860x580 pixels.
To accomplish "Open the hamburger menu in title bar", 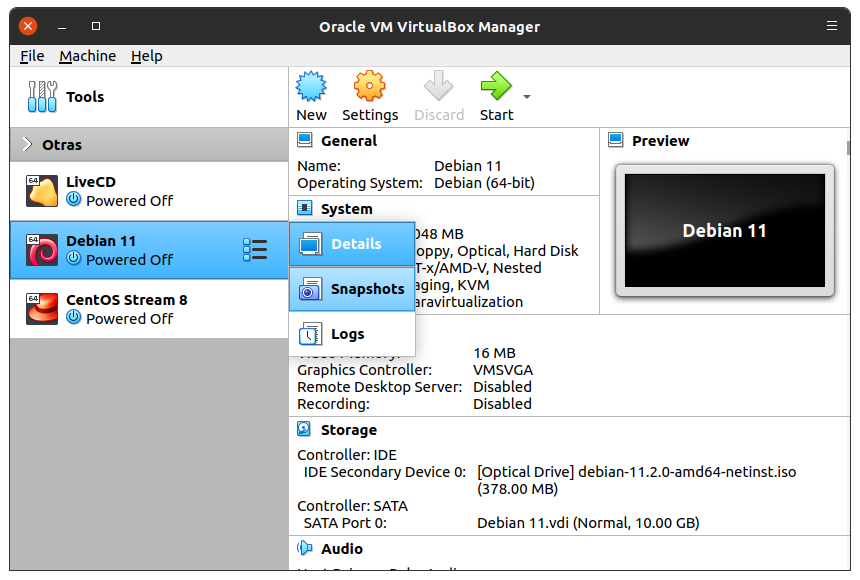I will click(x=832, y=26).
